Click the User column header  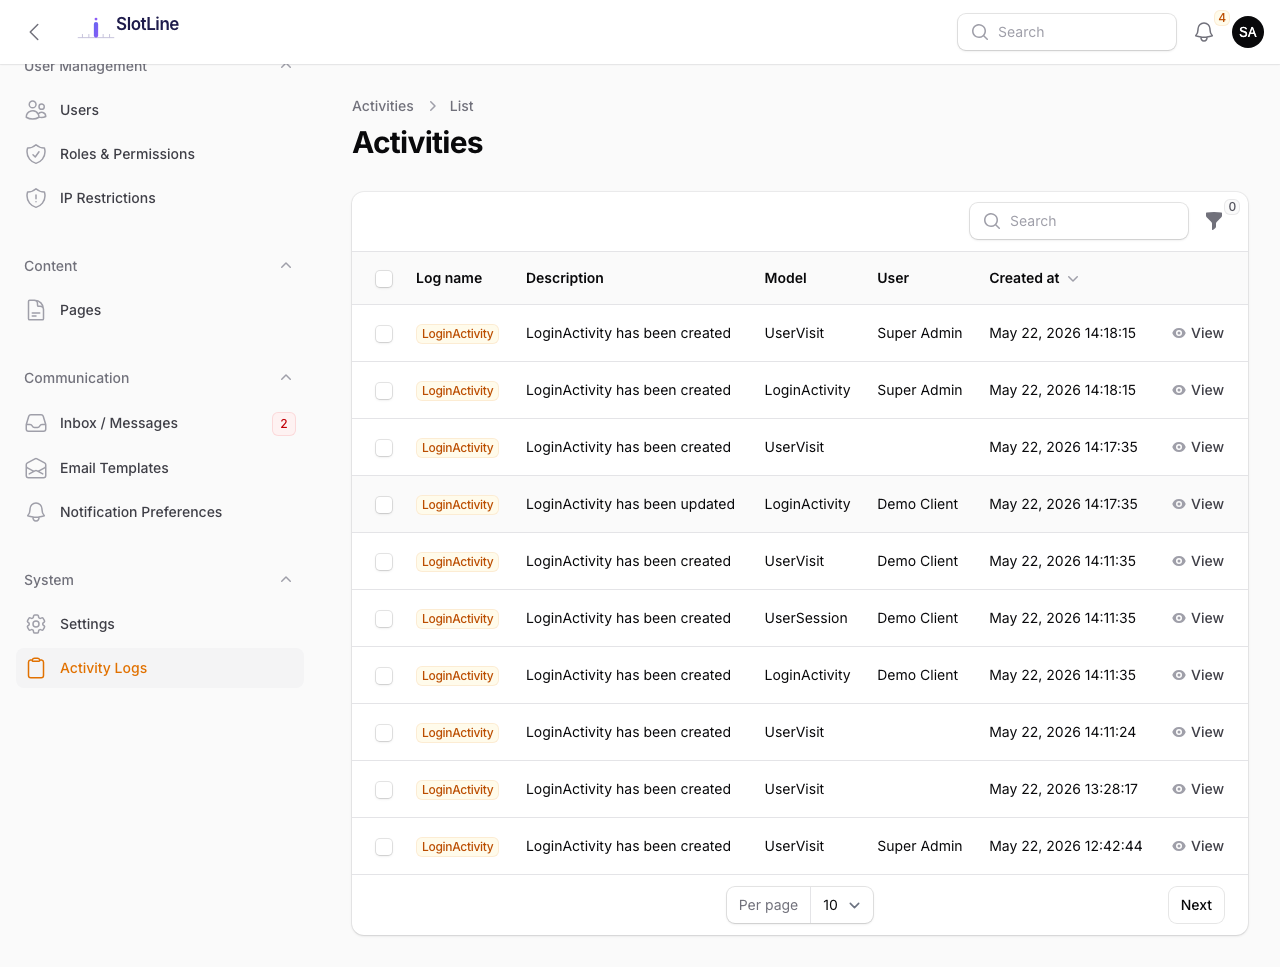click(893, 278)
